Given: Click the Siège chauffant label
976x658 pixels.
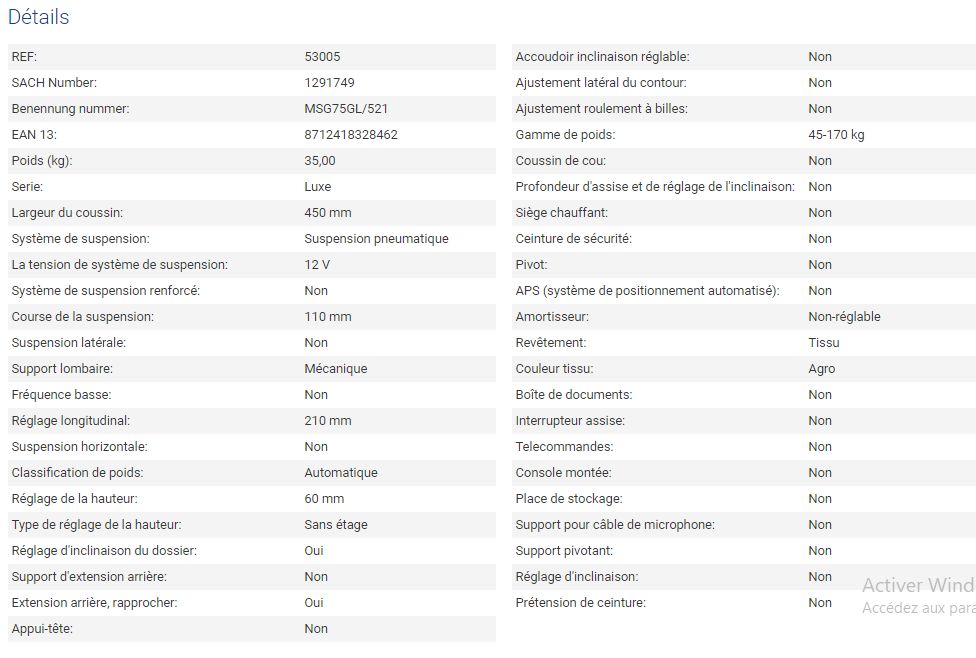Looking at the screenshot, I should [x=561, y=213].
